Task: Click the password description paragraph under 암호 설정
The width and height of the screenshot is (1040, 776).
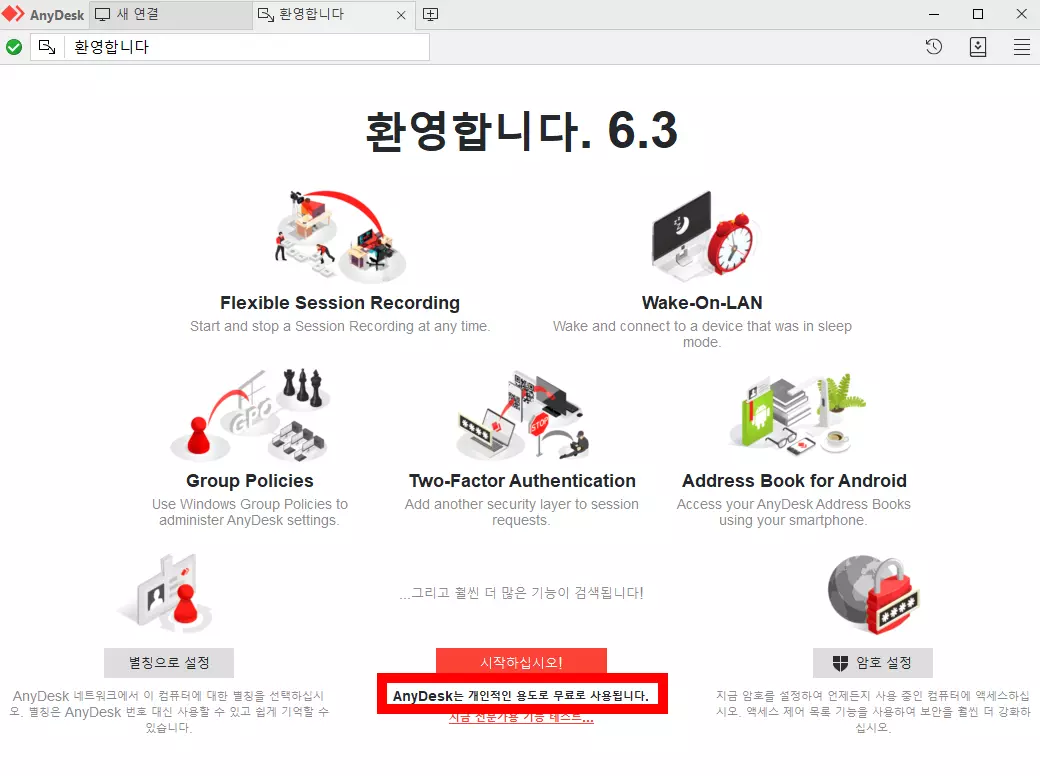Action: (x=873, y=712)
